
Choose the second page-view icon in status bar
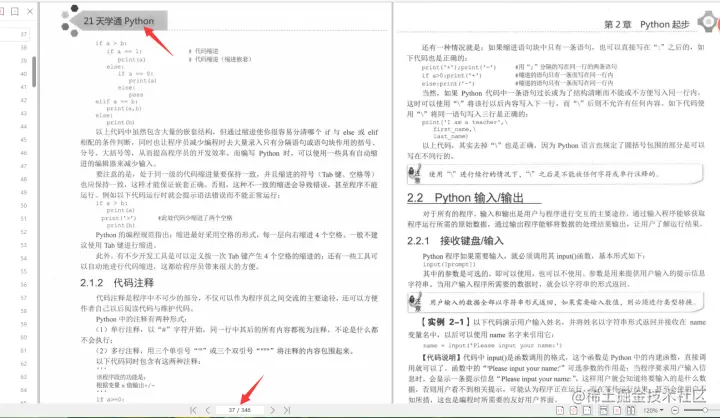pos(574,410)
